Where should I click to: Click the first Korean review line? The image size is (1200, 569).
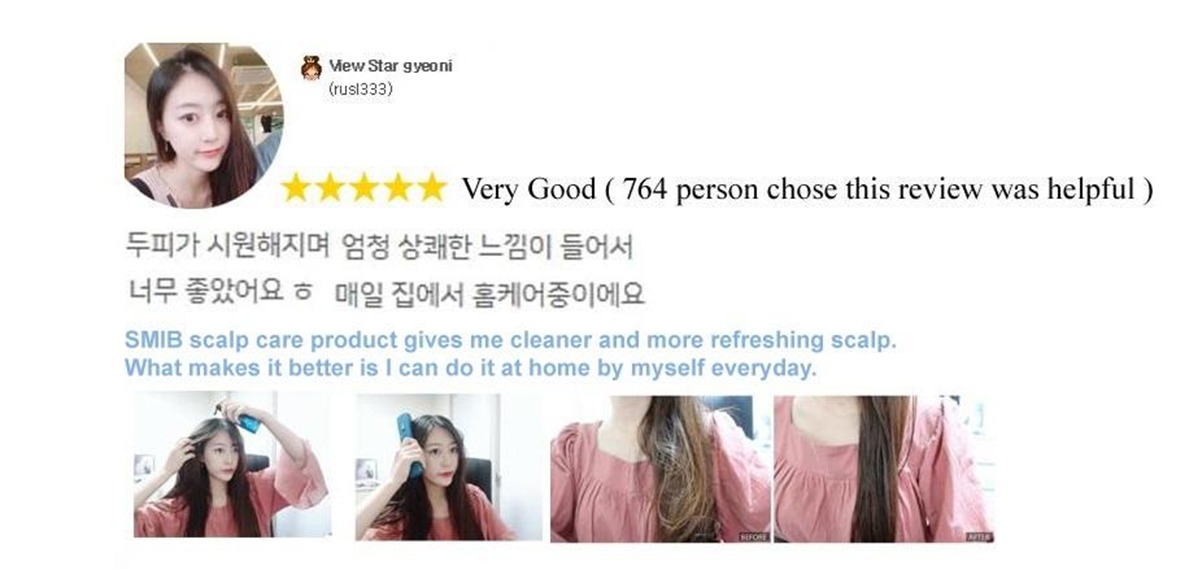point(379,245)
